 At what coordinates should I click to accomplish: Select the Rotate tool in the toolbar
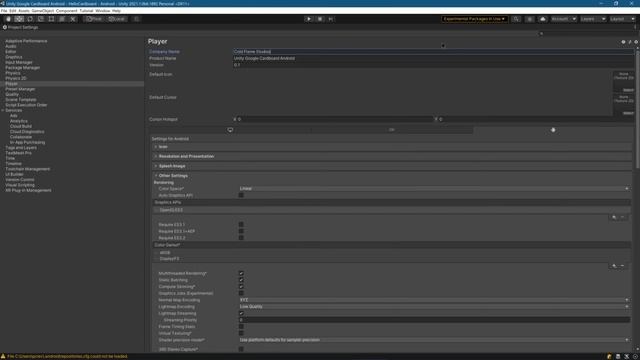(x=30, y=19)
